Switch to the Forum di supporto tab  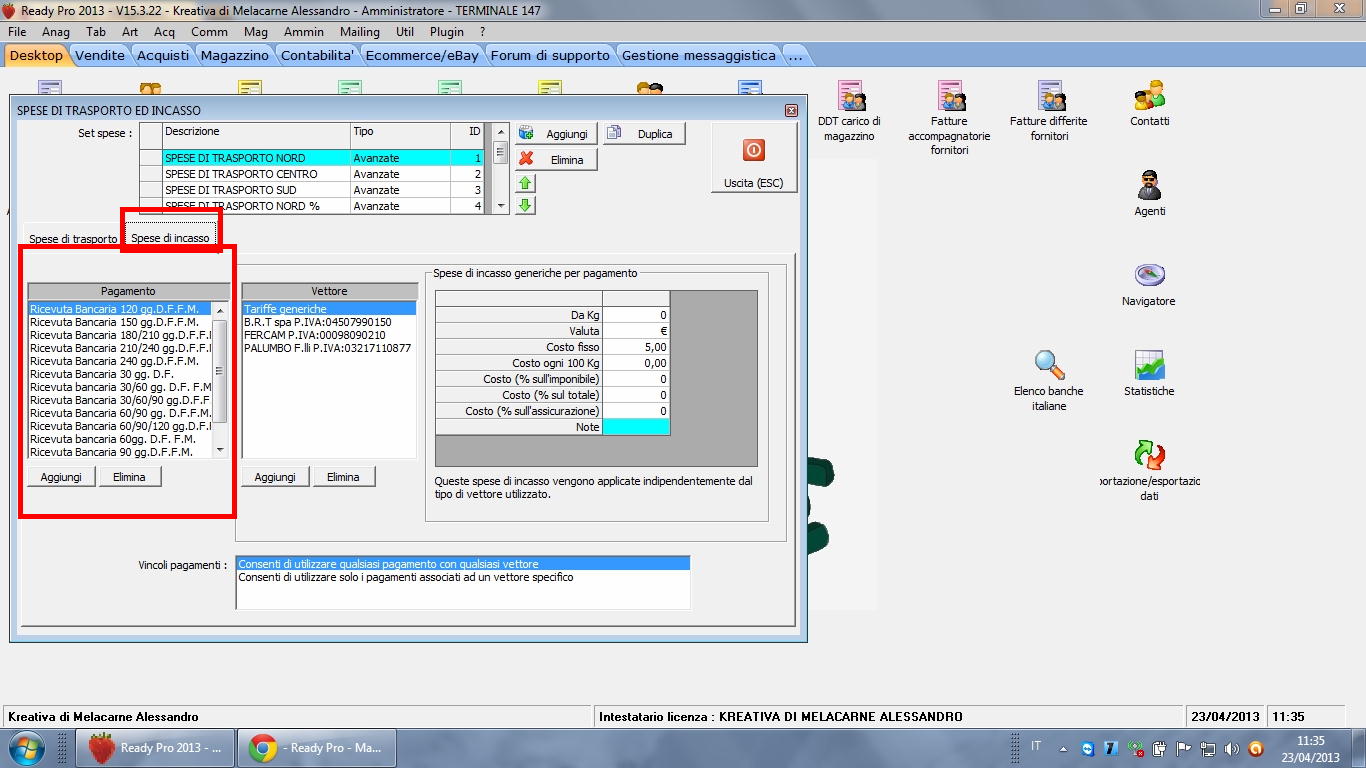550,56
